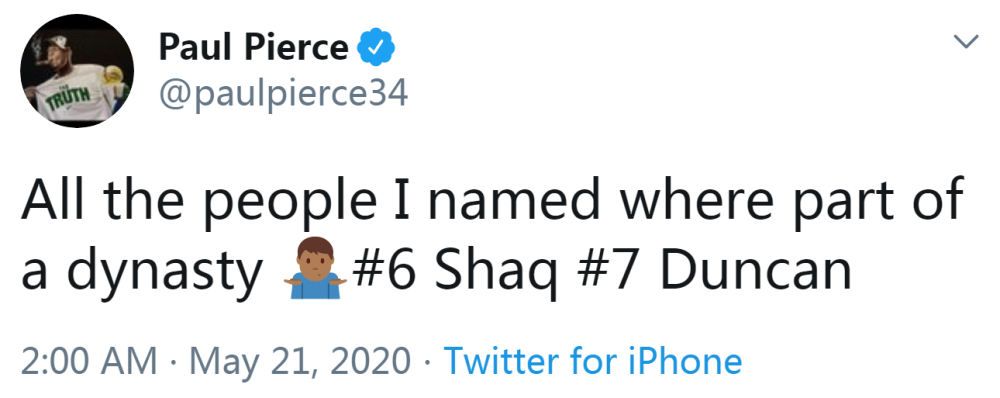Visit the @paulpierce34 handle
Image resolution: width=1000 pixels, height=398 pixels.
(x=283, y=93)
